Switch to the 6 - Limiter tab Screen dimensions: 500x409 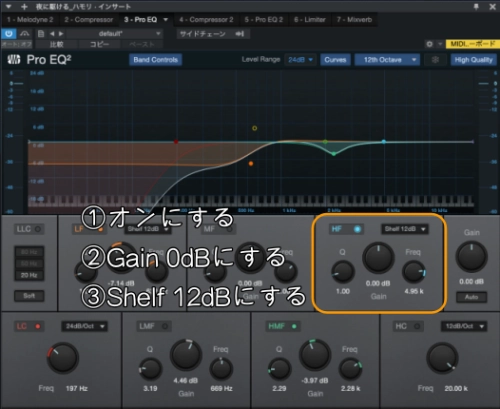tap(310, 20)
